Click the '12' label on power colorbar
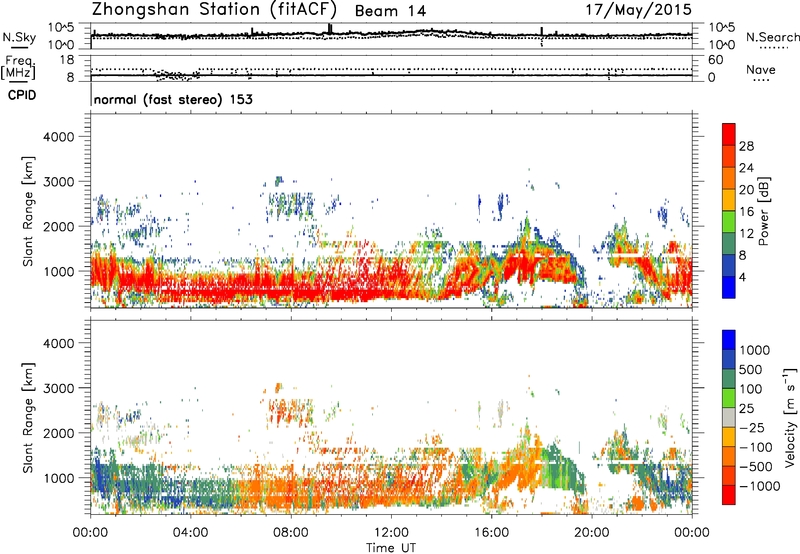The image size is (800, 554). click(746, 234)
